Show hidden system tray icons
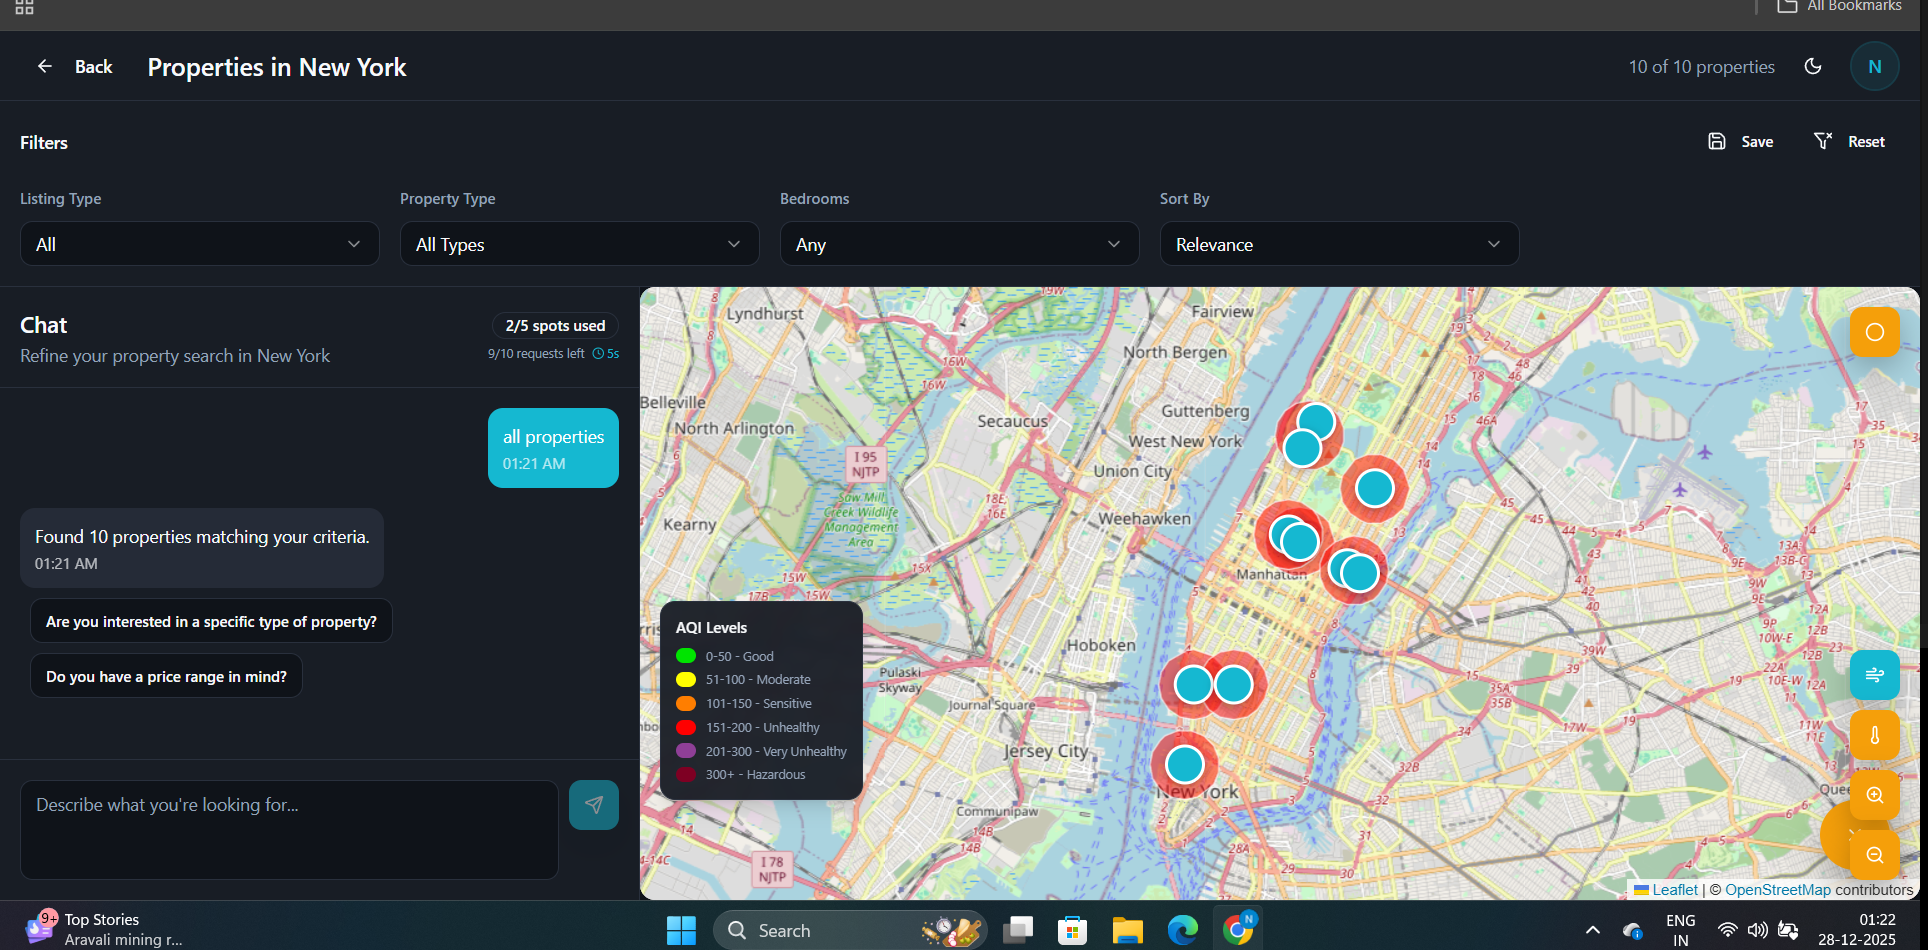1928x950 pixels. [x=1592, y=930]
